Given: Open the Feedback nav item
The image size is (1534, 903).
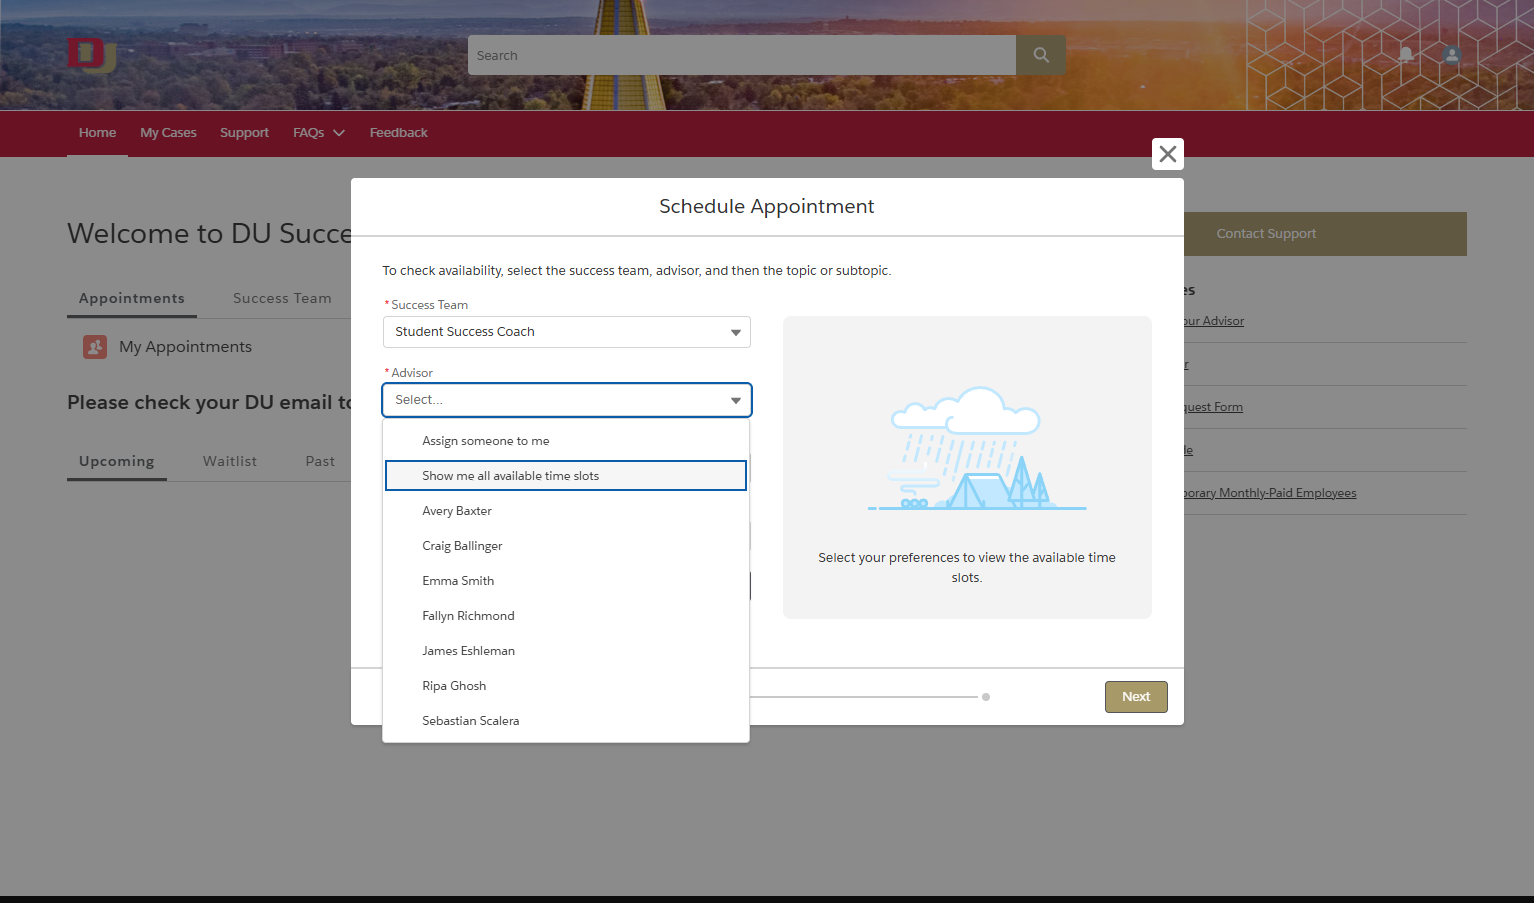Looking at the screenshot, I should tap(398, 133).
